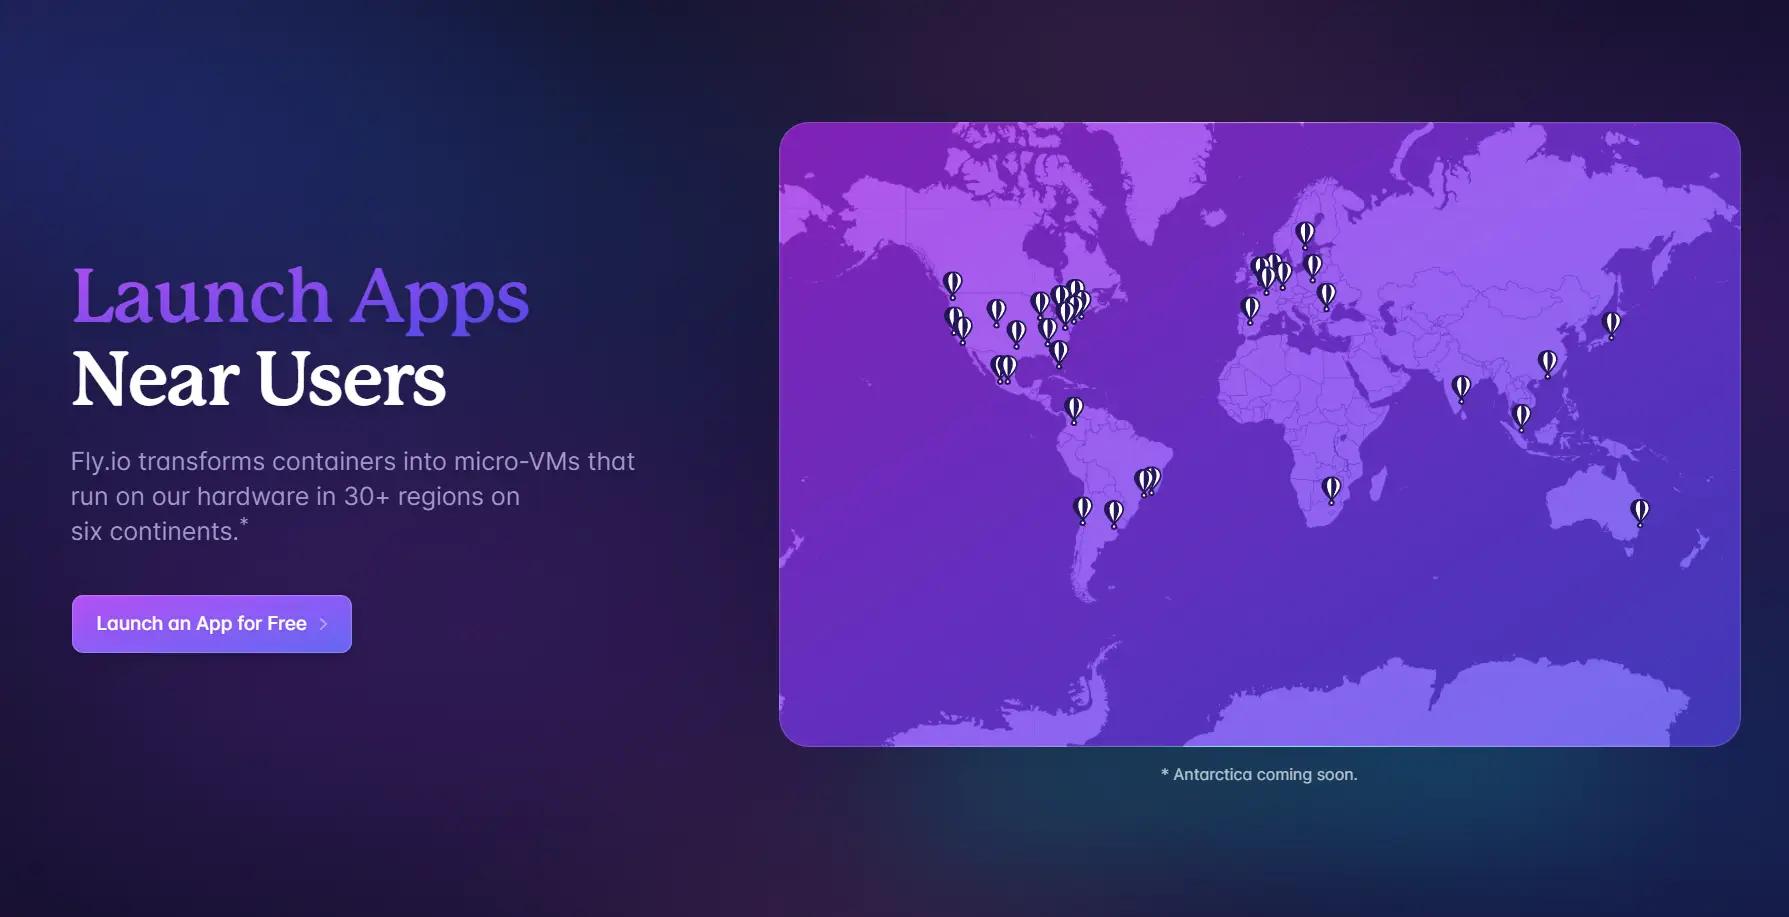
Task: Click the balloon marker over Mexico
Action: pyautogui.click(x=1004, y=368)
